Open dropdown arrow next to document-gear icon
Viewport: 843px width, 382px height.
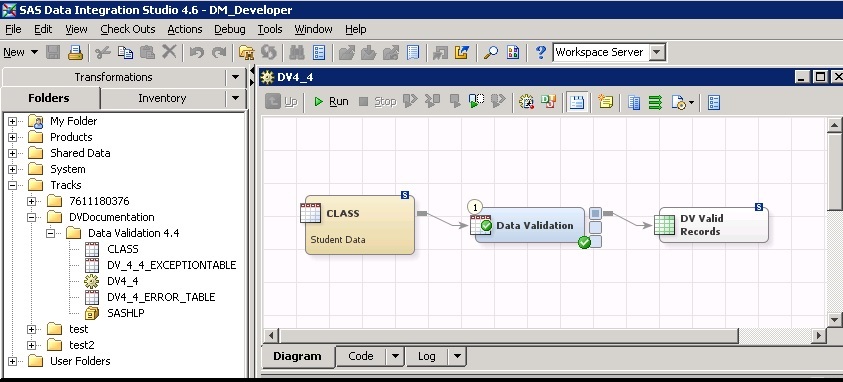click(691, 102)
